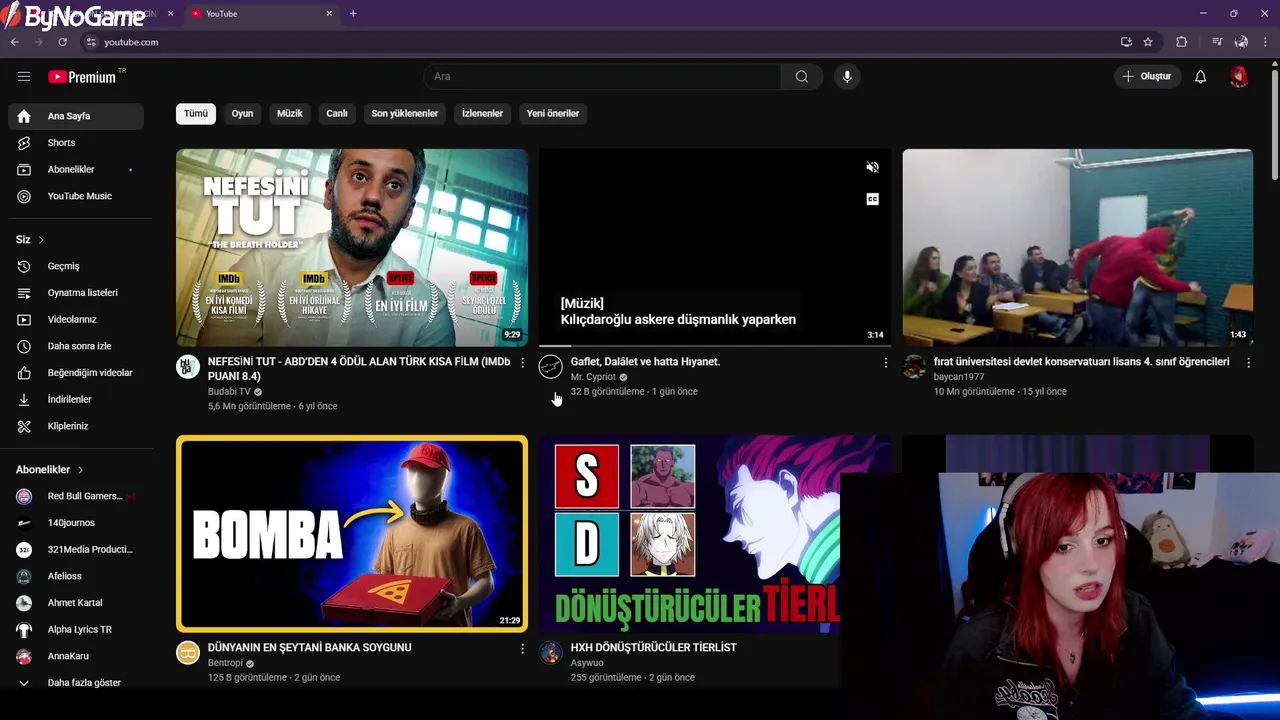Image resolution: width=1280 pixels, height=720 pixels.
Task: Select the İzlenenler filter chip
Action: click(482, 113)
